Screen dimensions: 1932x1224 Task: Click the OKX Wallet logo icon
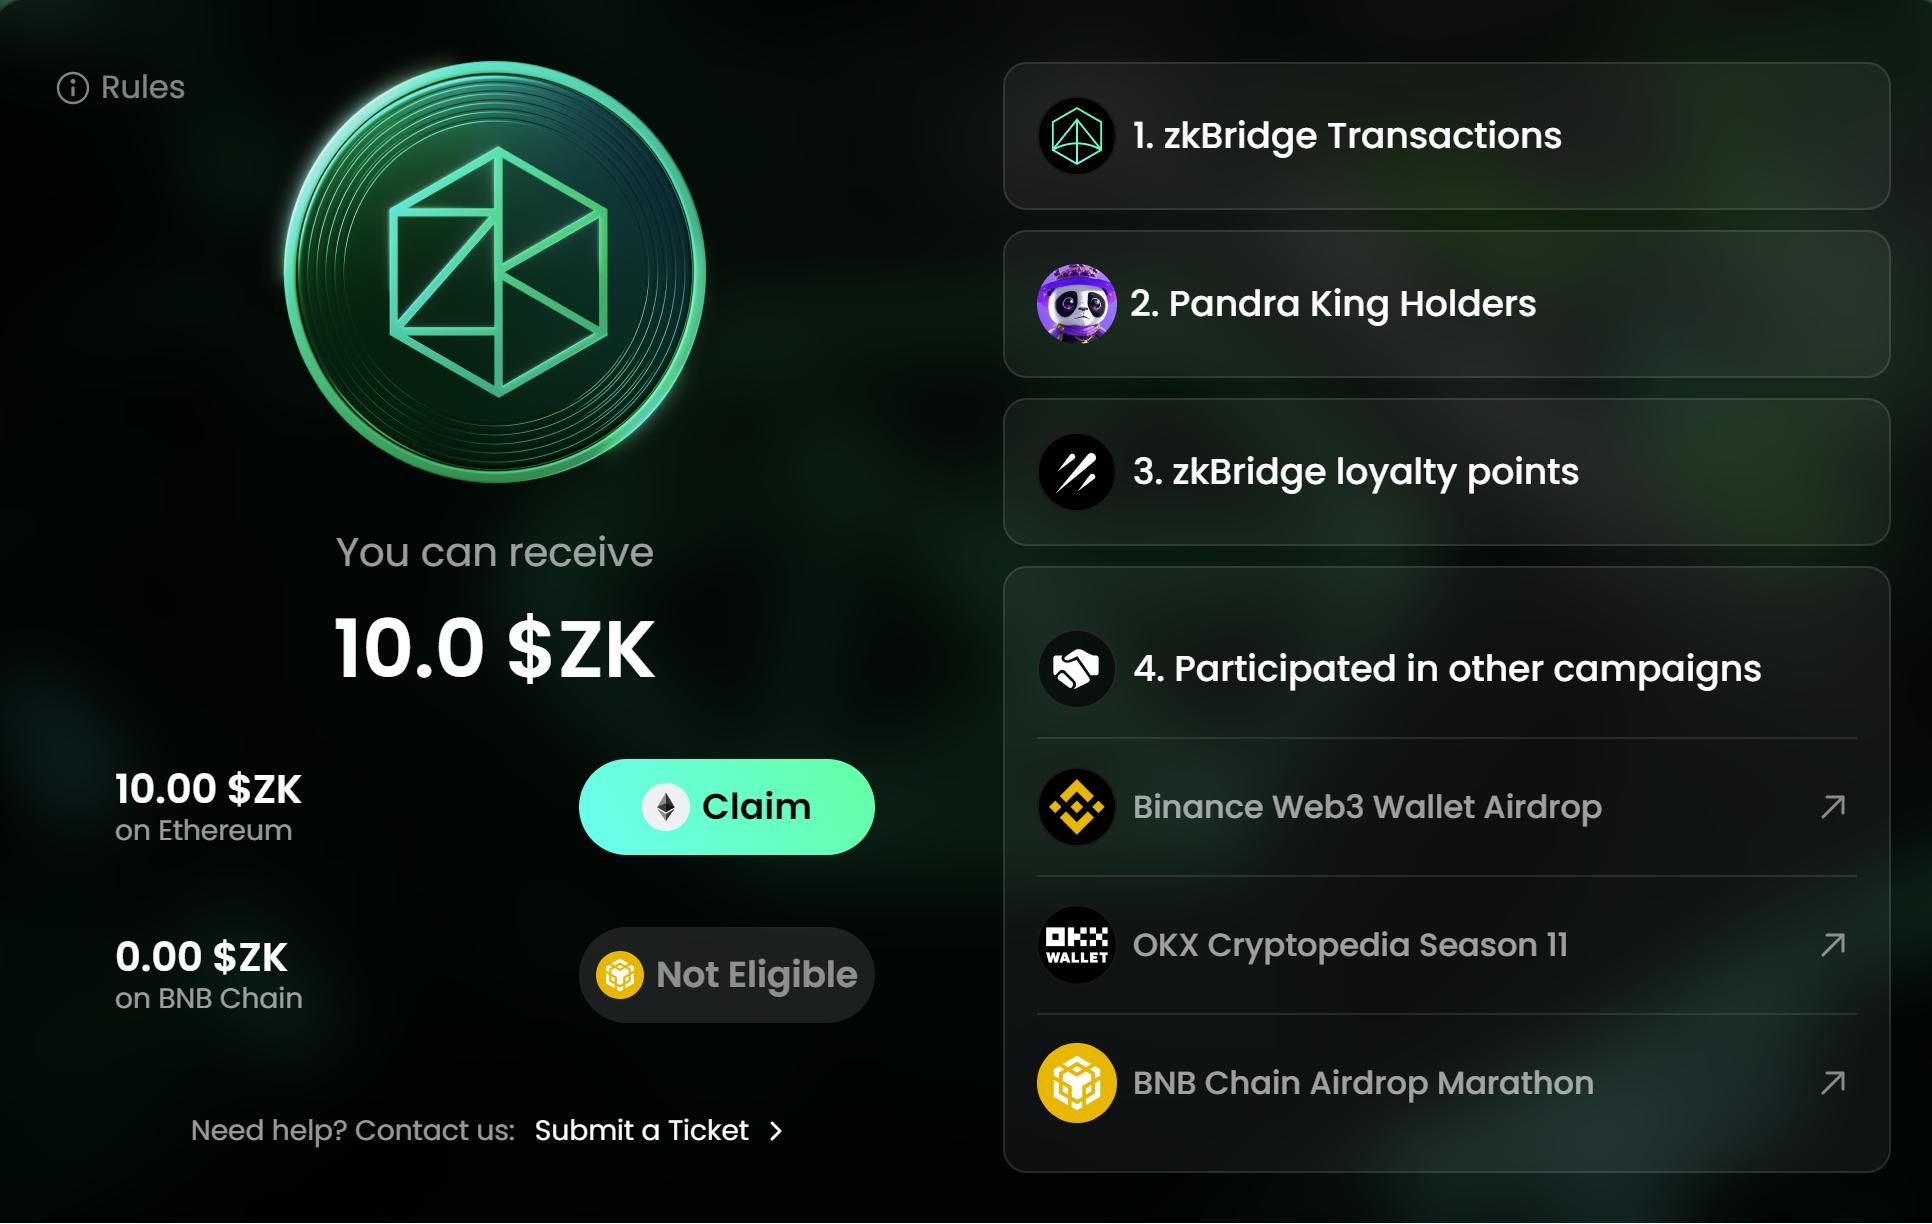(x=1077, y=945)
